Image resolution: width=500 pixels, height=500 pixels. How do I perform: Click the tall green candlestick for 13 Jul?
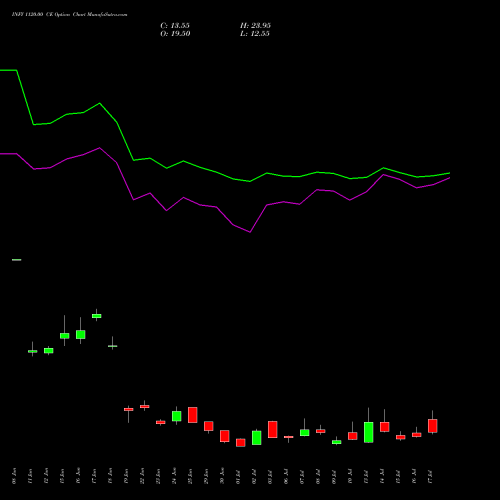369,432
